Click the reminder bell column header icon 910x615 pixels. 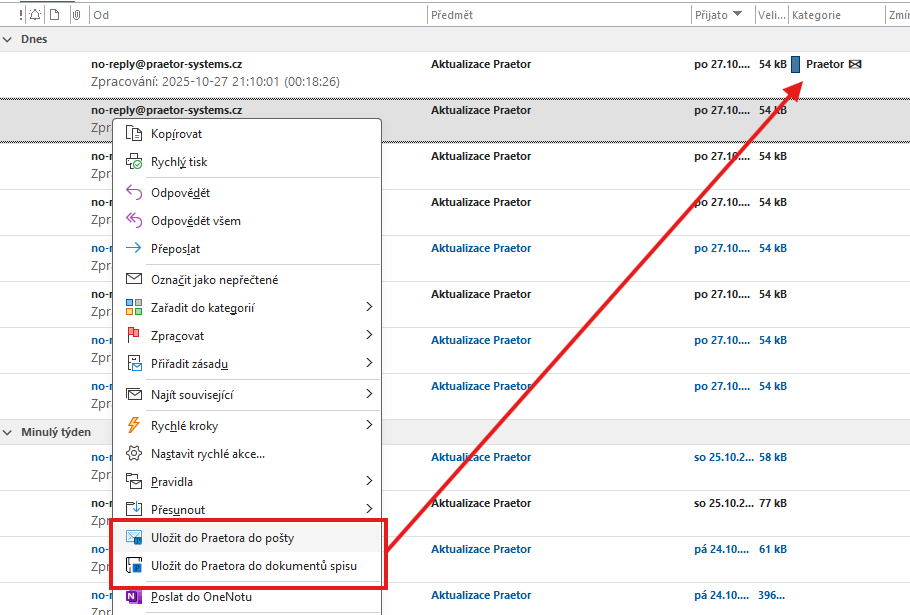pos(36,15)
